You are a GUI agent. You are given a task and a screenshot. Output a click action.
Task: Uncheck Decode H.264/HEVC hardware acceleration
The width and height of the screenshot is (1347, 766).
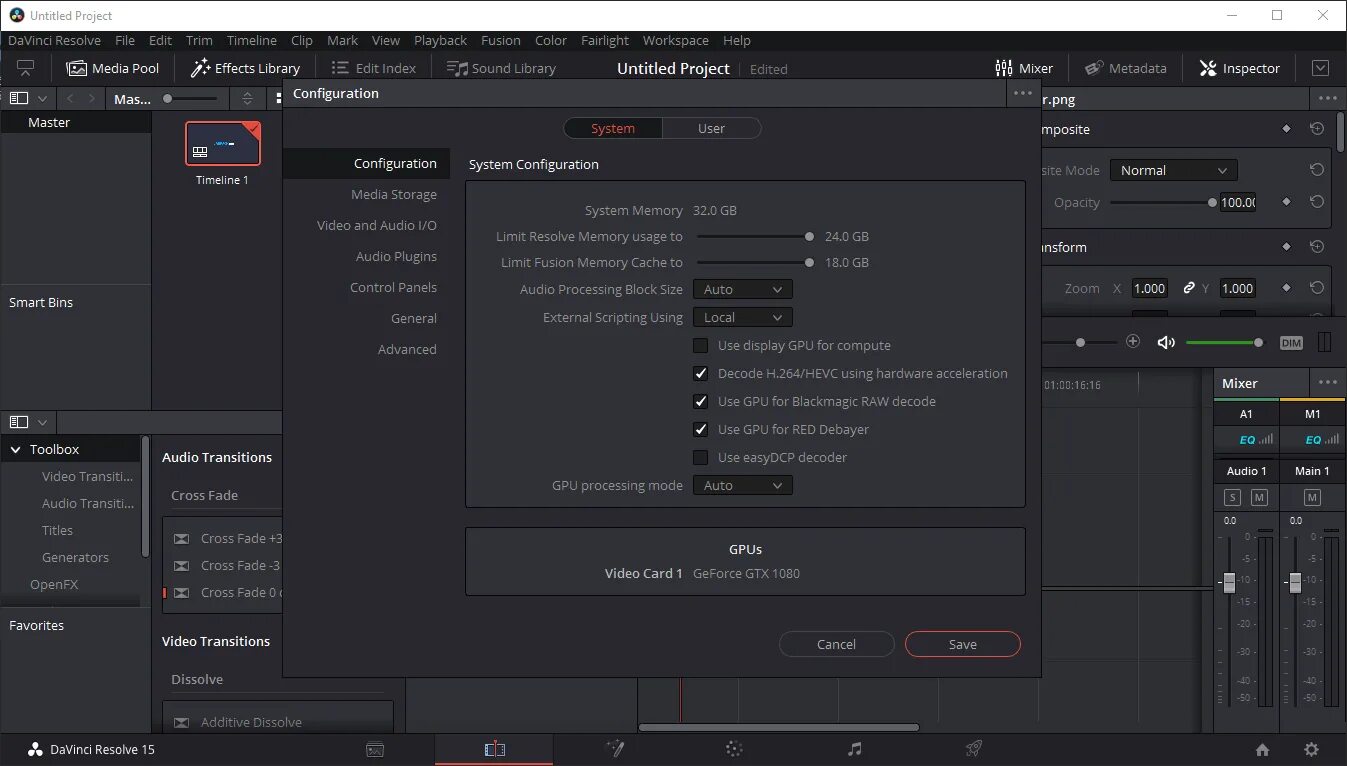(x=701, y=373)
